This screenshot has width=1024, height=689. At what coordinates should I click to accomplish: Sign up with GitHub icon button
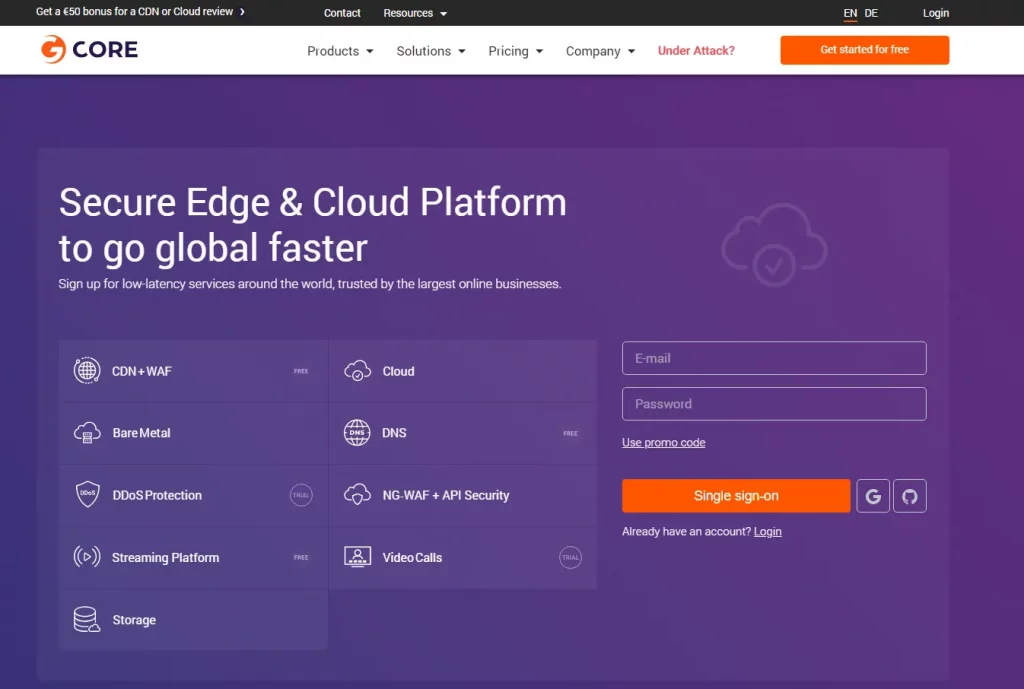pyautogui.click(x=910, y=496)
